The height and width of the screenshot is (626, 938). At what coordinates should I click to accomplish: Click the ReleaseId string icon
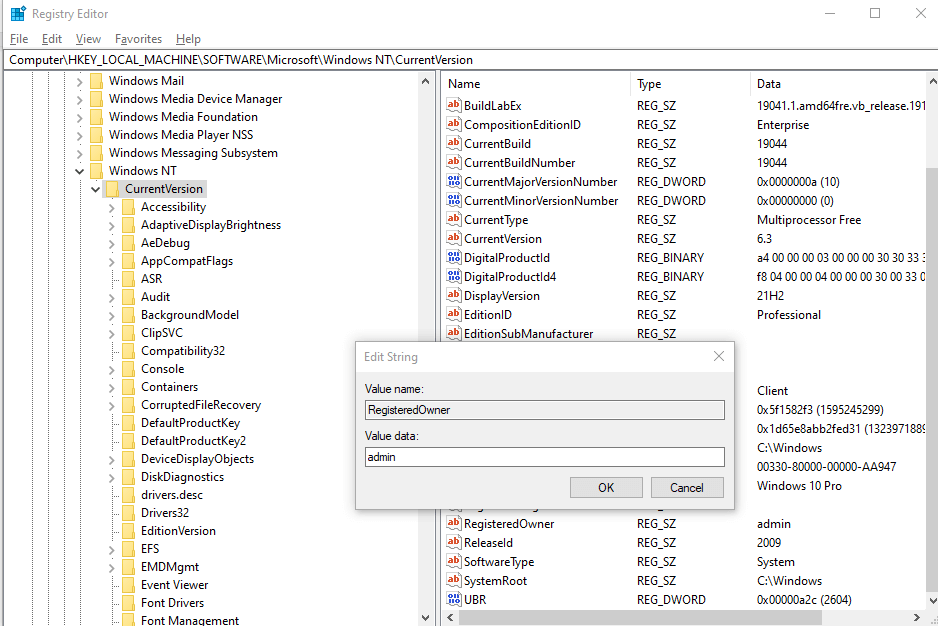pyautogui.click(x=454, y=542)
